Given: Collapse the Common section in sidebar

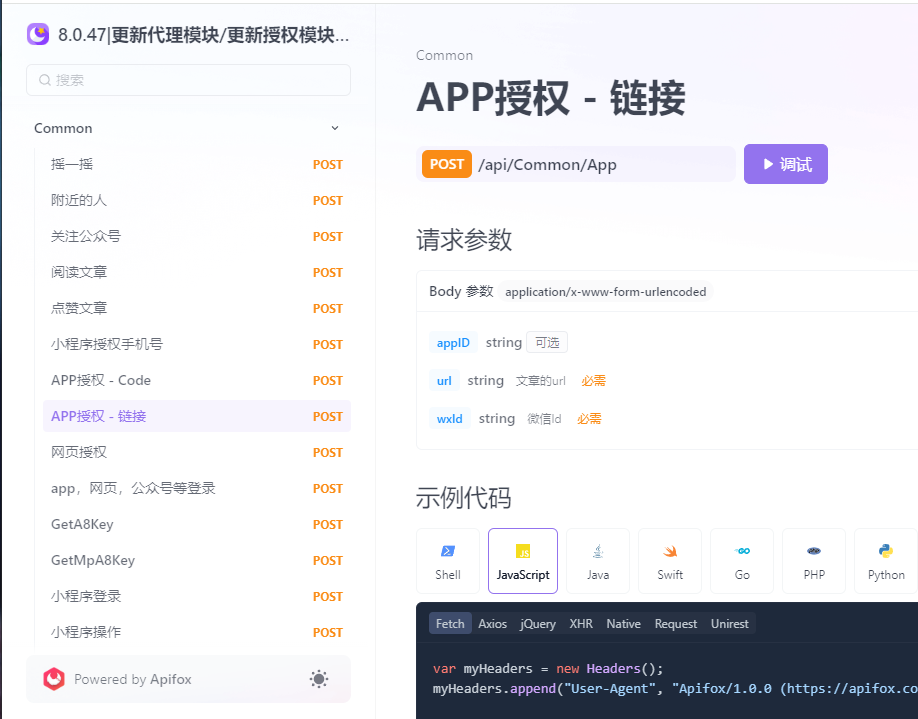Looking at the screenshot, I should (x=335, y=128).
